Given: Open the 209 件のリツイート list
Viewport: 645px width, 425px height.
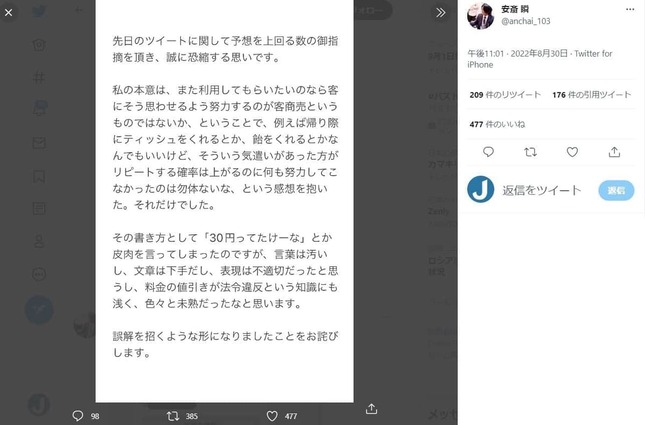Looking at the screenshot, I should pos(505,95).
